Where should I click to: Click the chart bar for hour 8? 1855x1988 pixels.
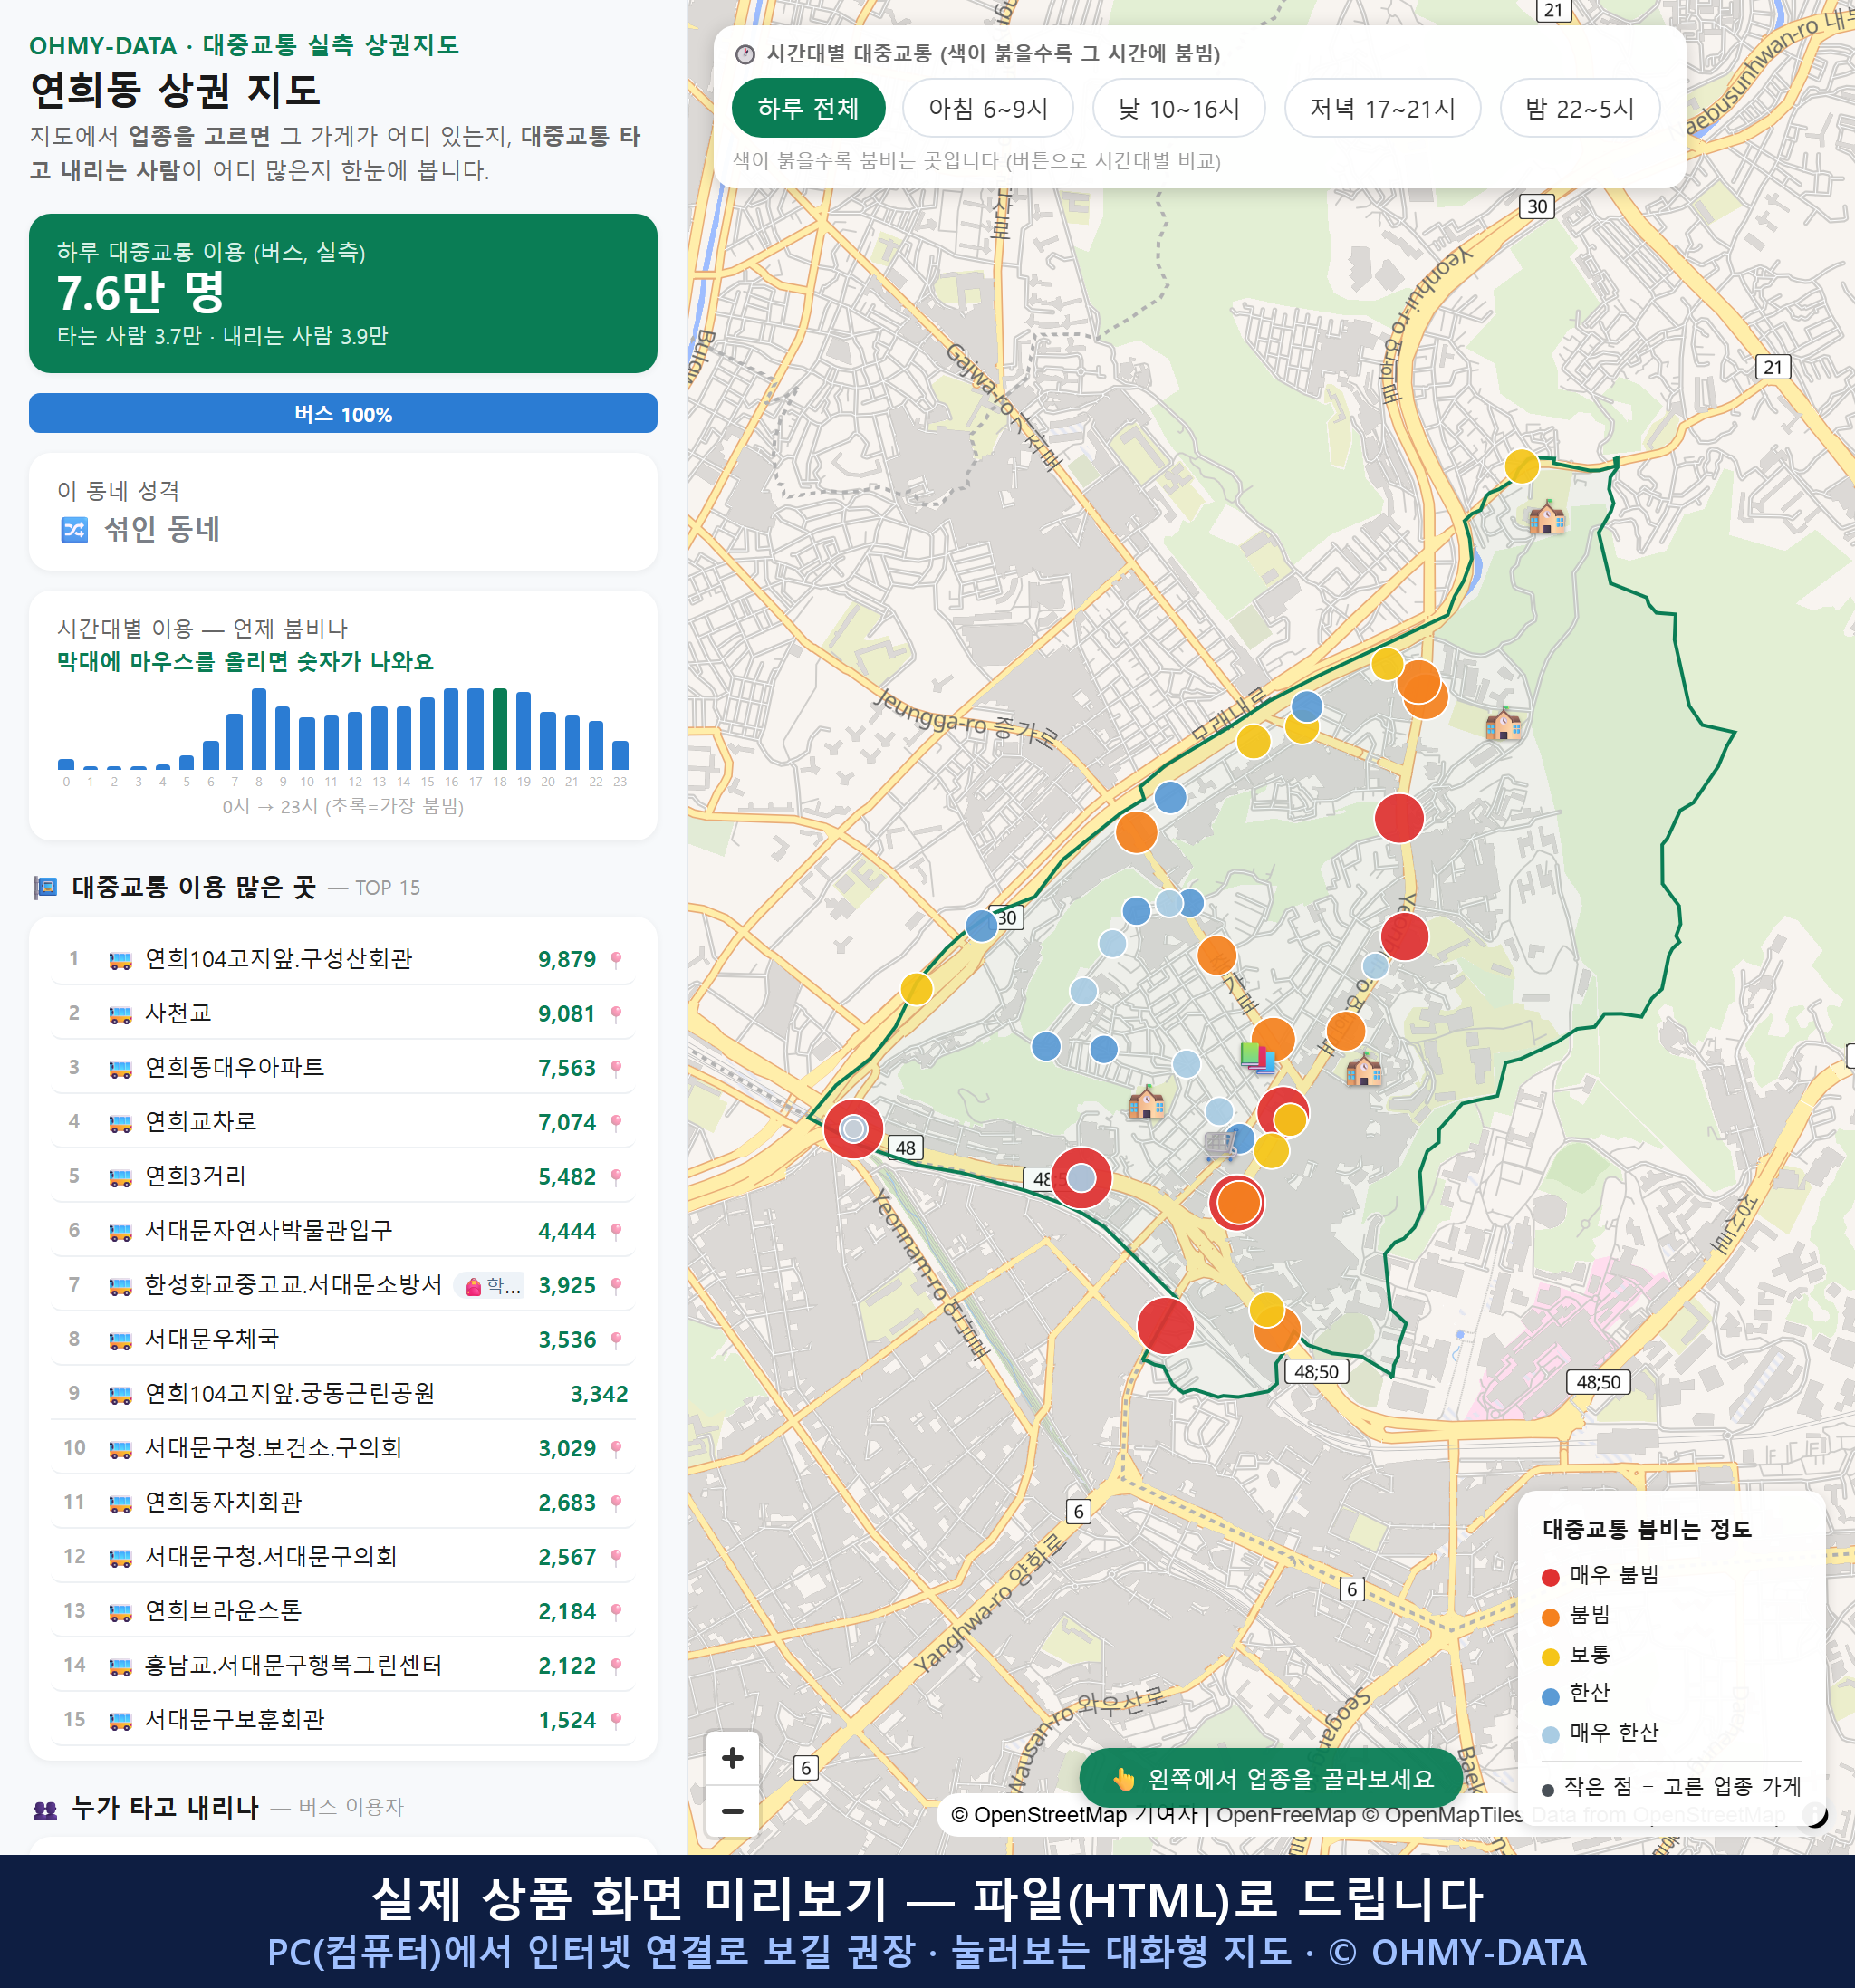(258, 729)
